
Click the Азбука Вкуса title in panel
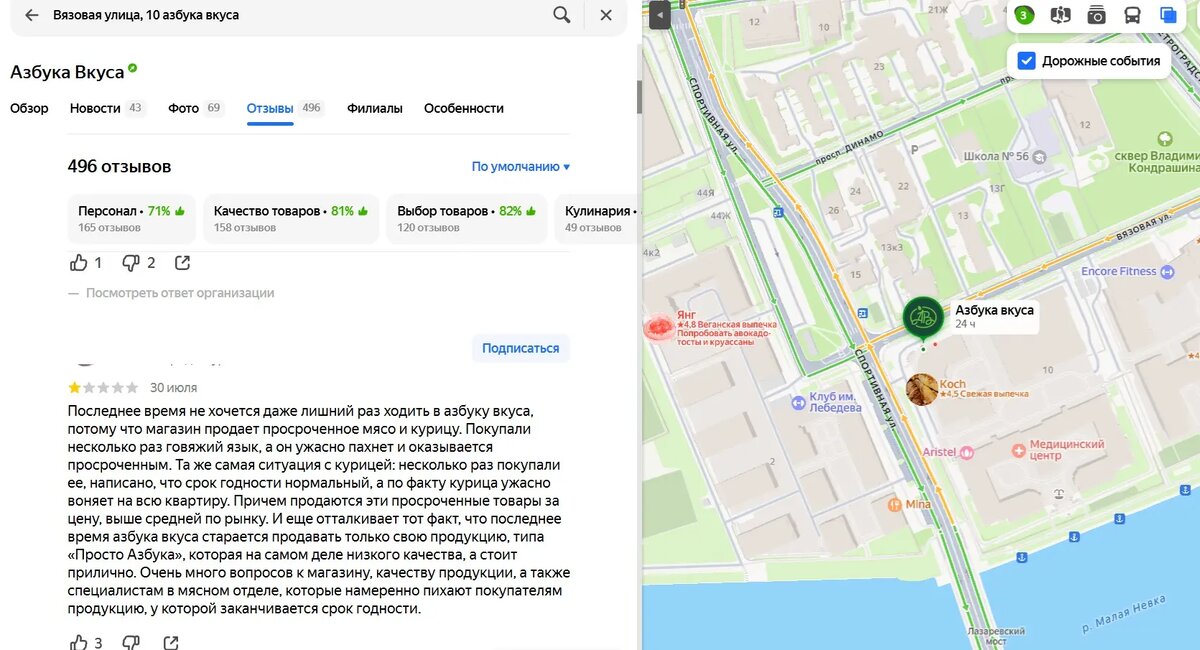point(67,72)
